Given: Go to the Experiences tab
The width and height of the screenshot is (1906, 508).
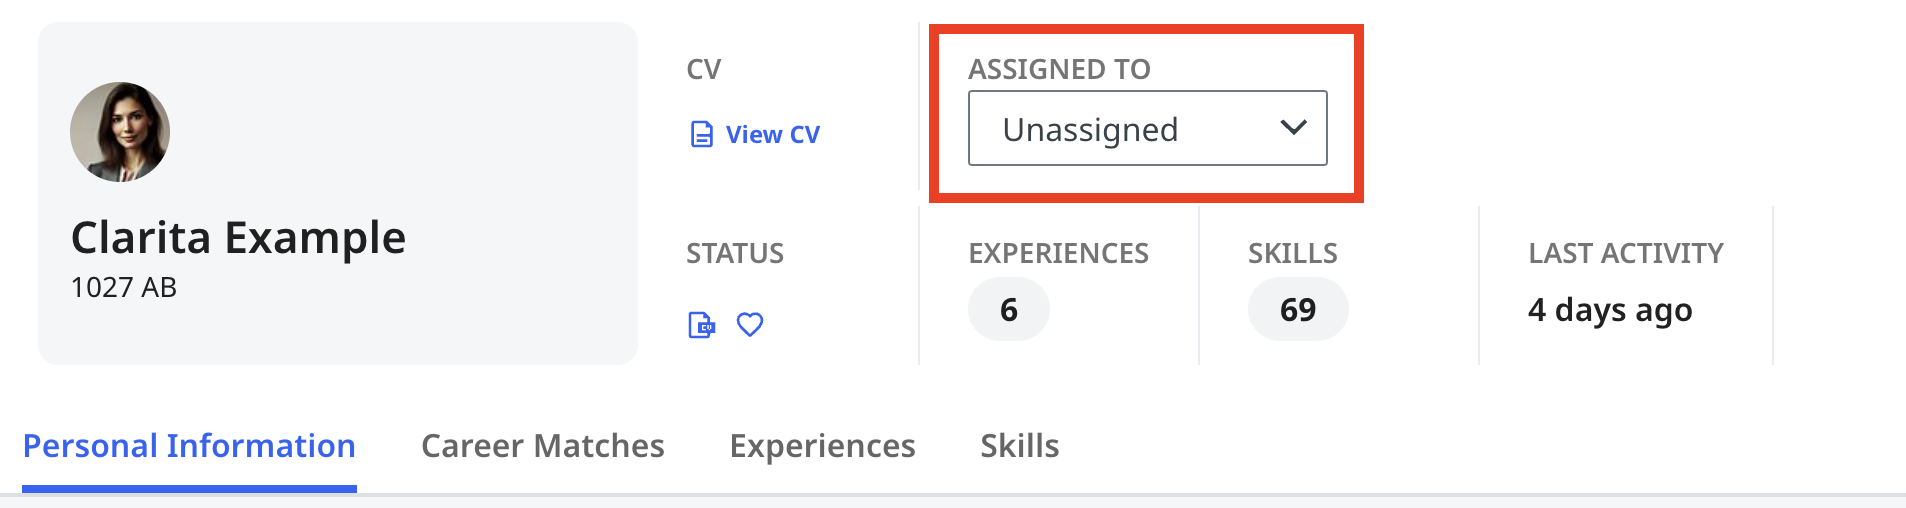Looking at the screenshot, I should pyautogui.click(x=822, y=446).
